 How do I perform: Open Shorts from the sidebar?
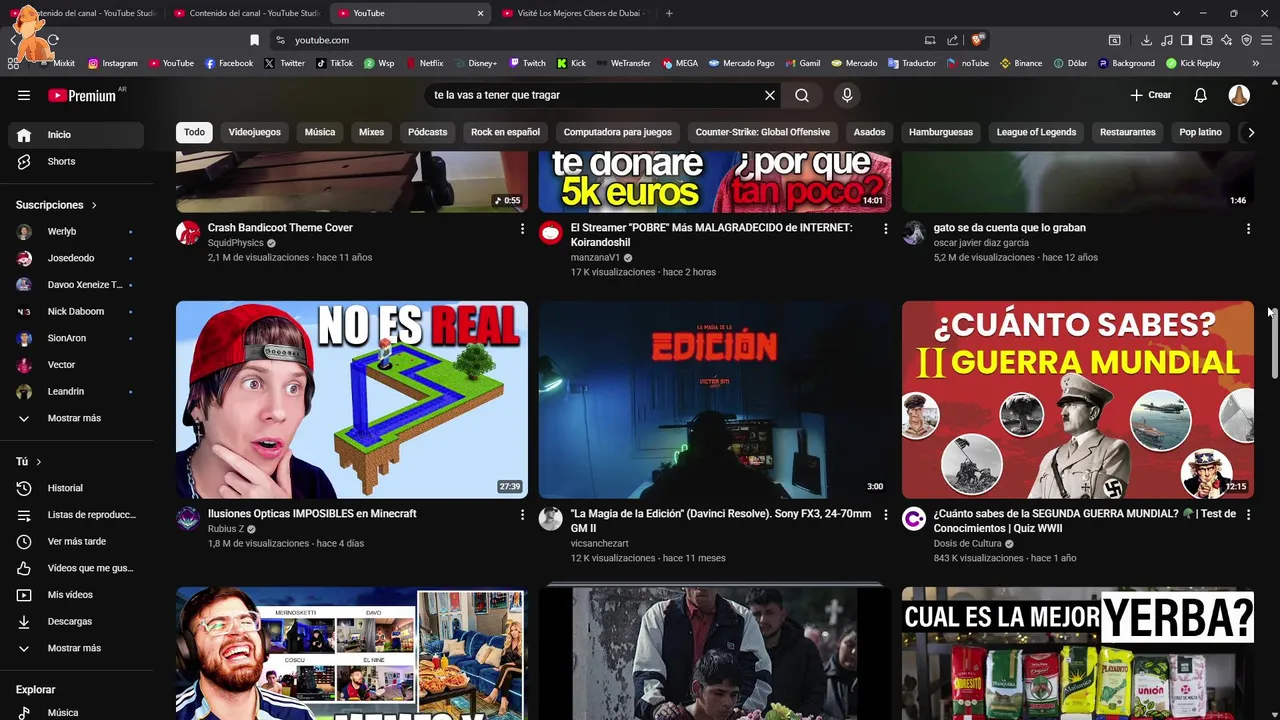click(76, 161)
